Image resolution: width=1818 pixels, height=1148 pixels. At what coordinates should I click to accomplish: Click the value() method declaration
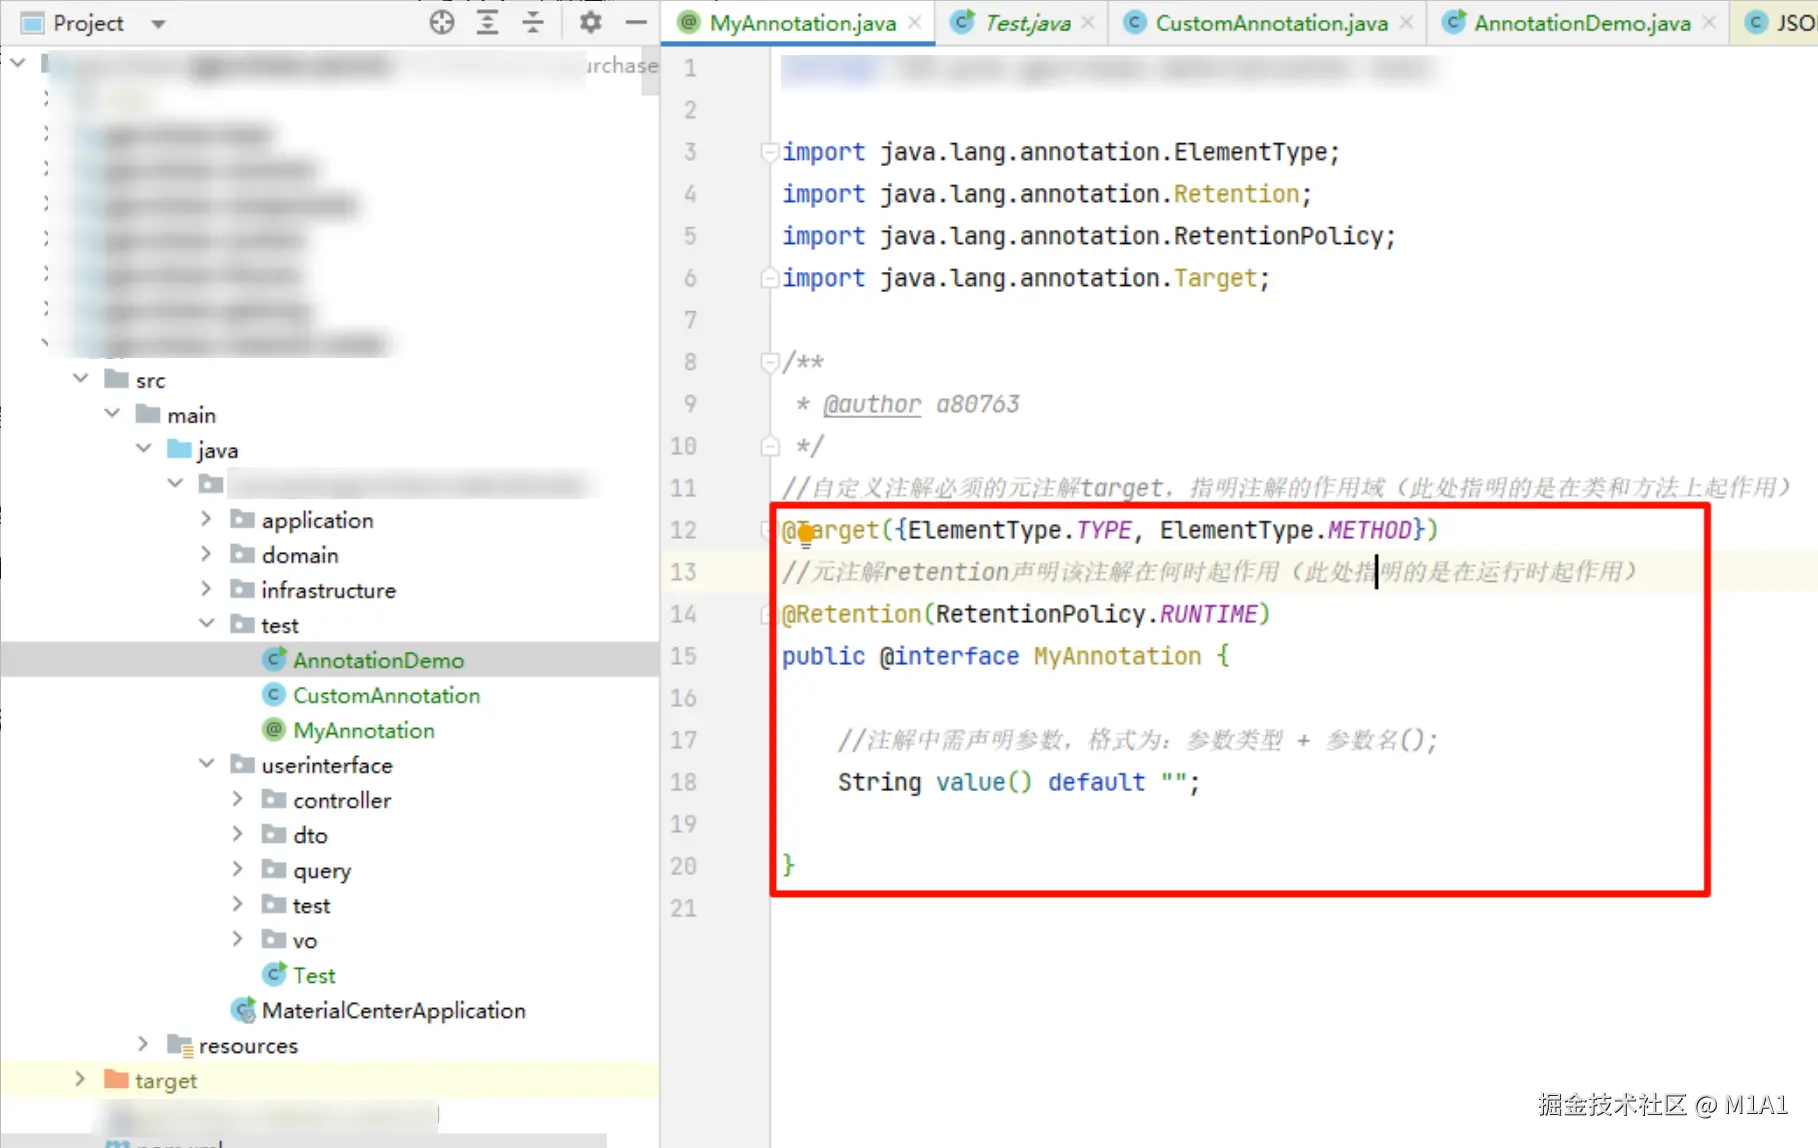click(x=982, y=782)
